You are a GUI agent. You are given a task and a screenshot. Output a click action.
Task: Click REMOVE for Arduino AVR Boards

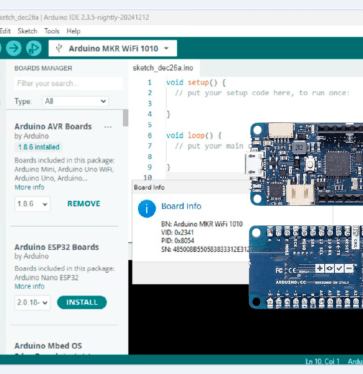pyautogui.click(x=84, y=204)
